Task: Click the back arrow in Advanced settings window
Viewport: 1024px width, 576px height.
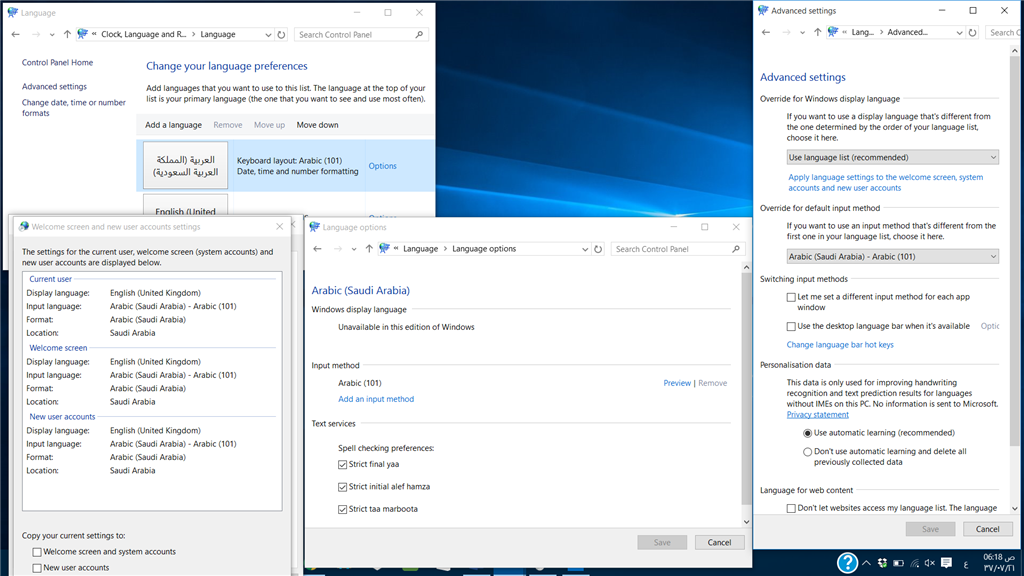Action: point(766,32)
